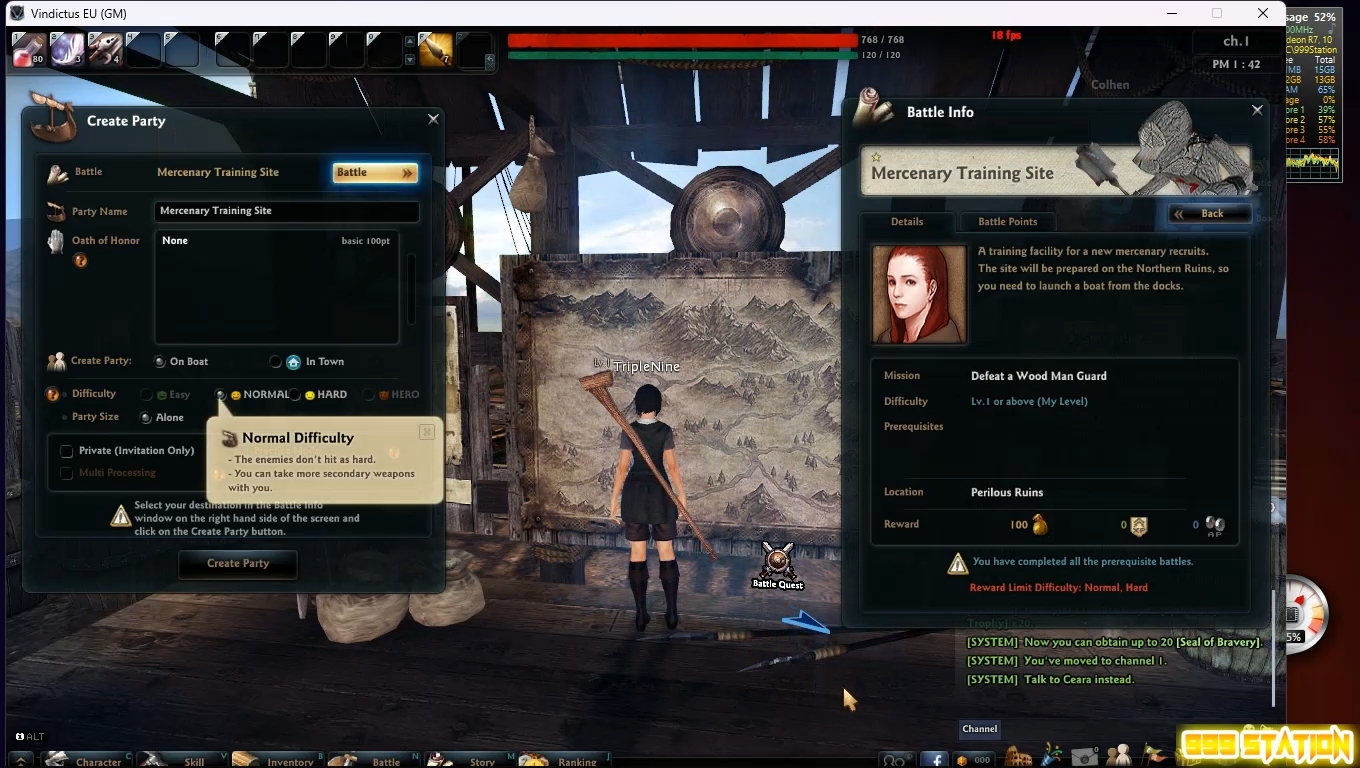
Task: Close the Normal Difficulty tooltip
Action: (x=427, y=432)
